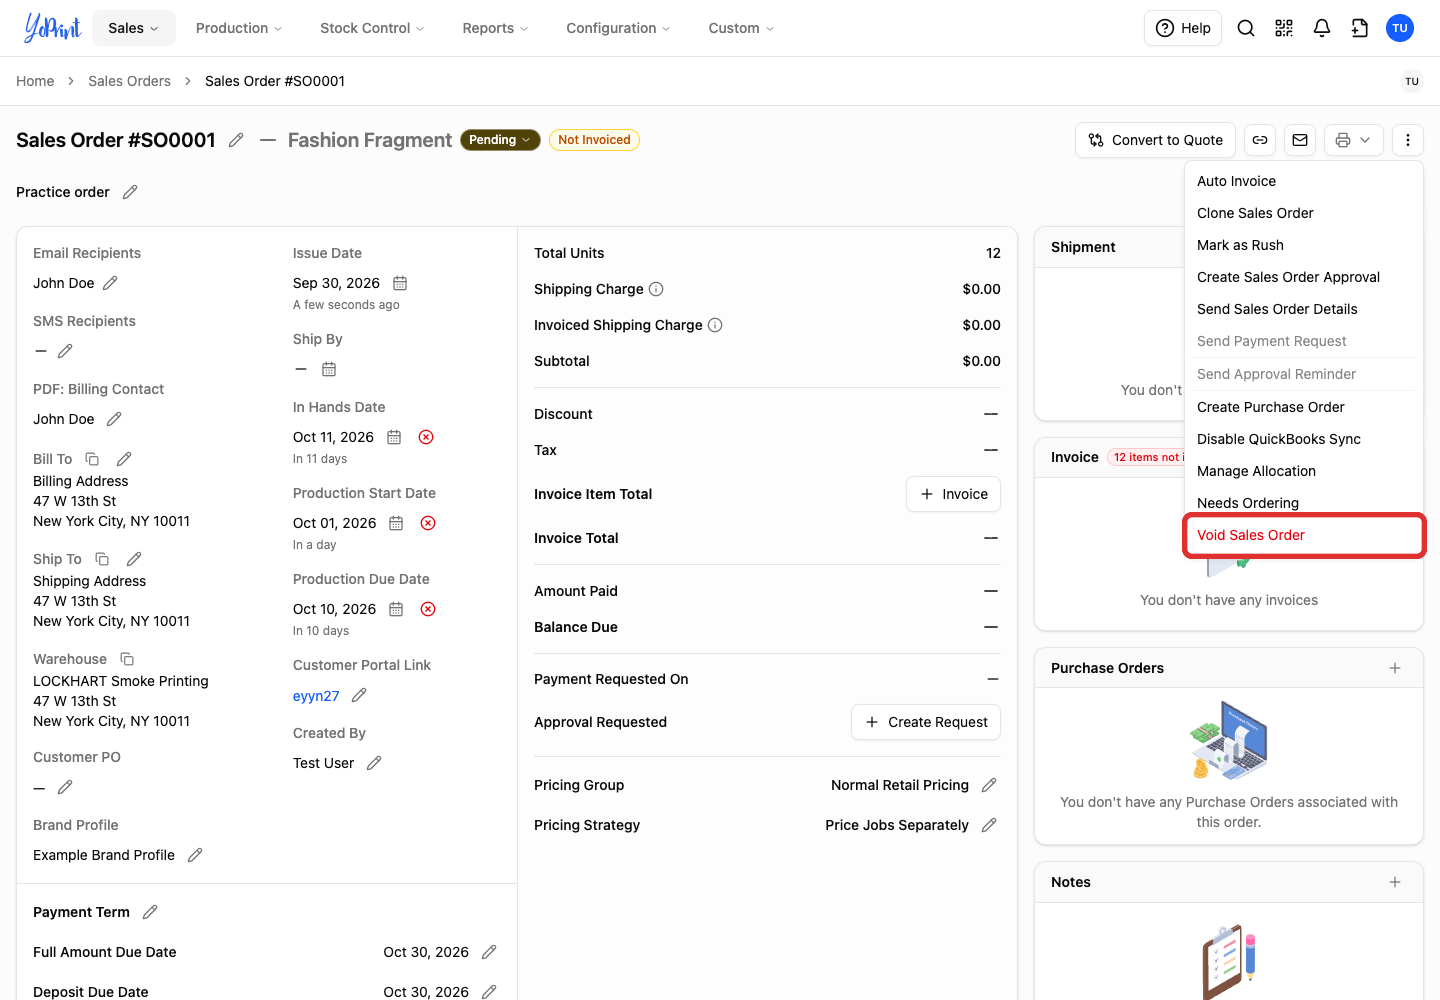
Task: Show Shipping Charge info tooltip
Action: point(656,289)
